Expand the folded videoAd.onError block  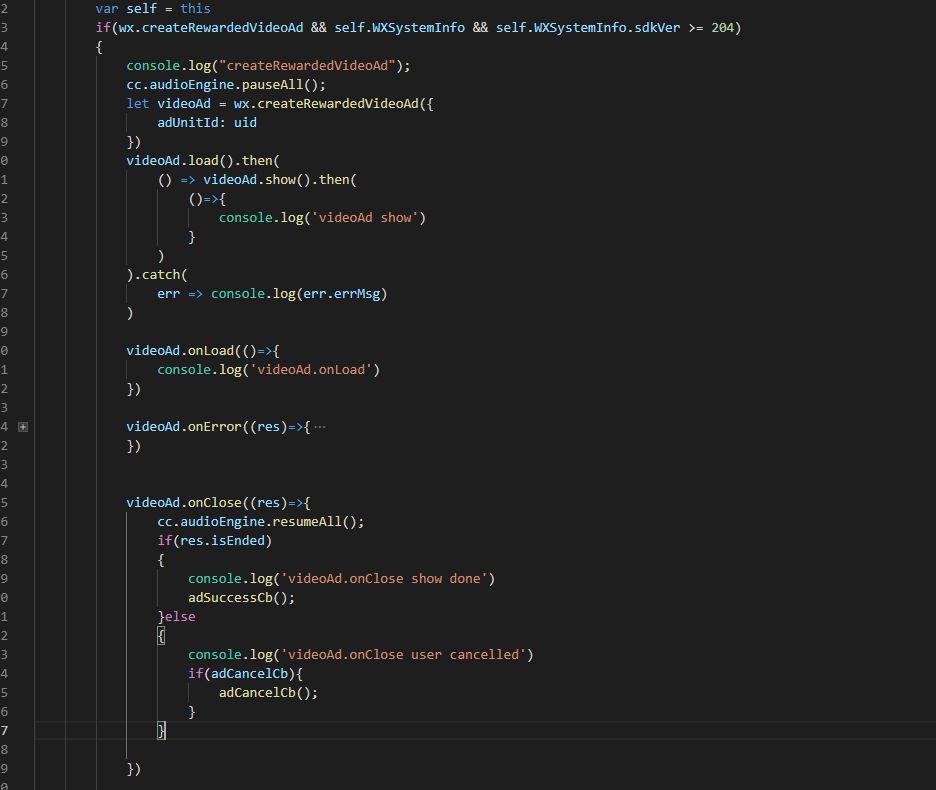(x=23, y=427)
